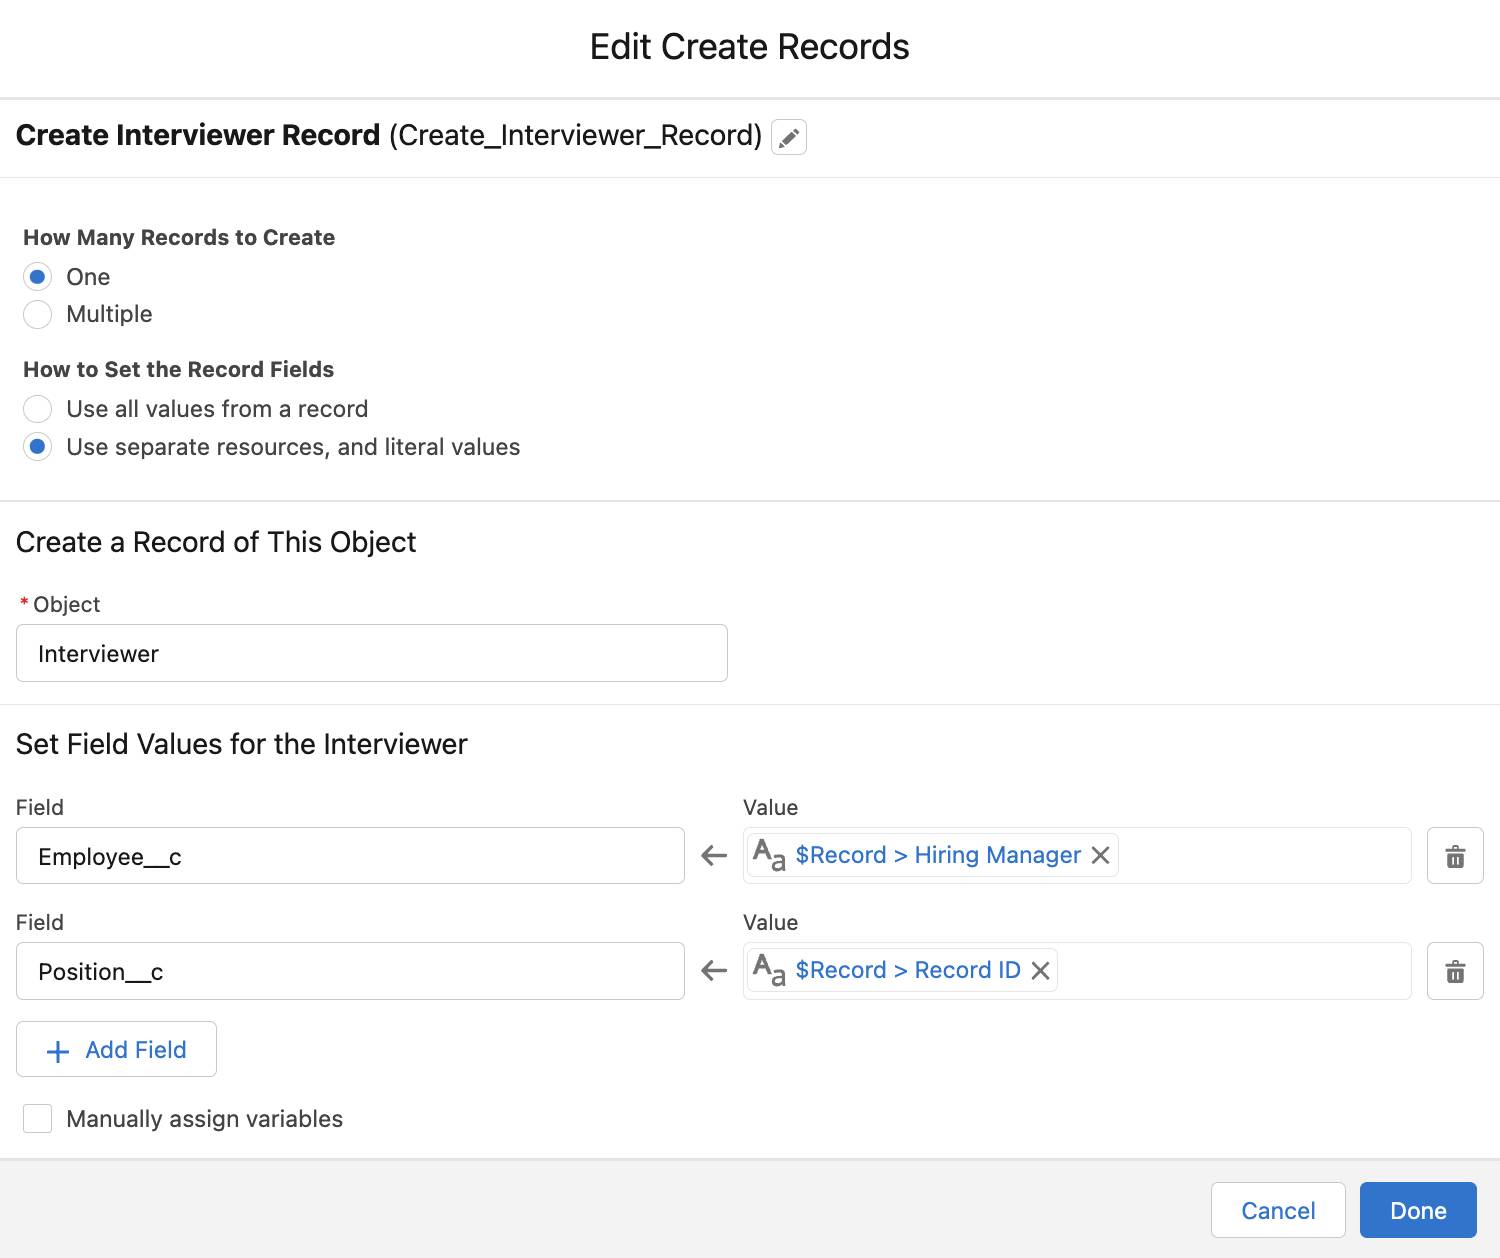Click inside the Record ID value input

[1250, 970]
